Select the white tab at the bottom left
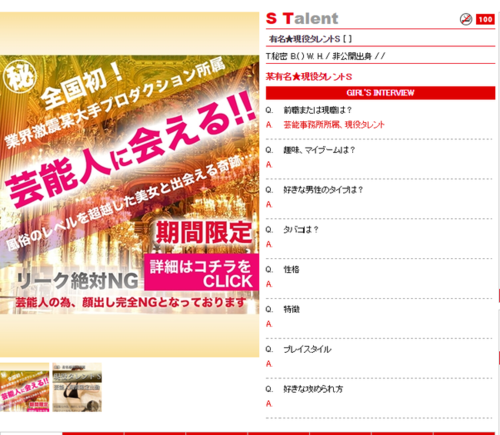500x435 pixels. point(31,433)
